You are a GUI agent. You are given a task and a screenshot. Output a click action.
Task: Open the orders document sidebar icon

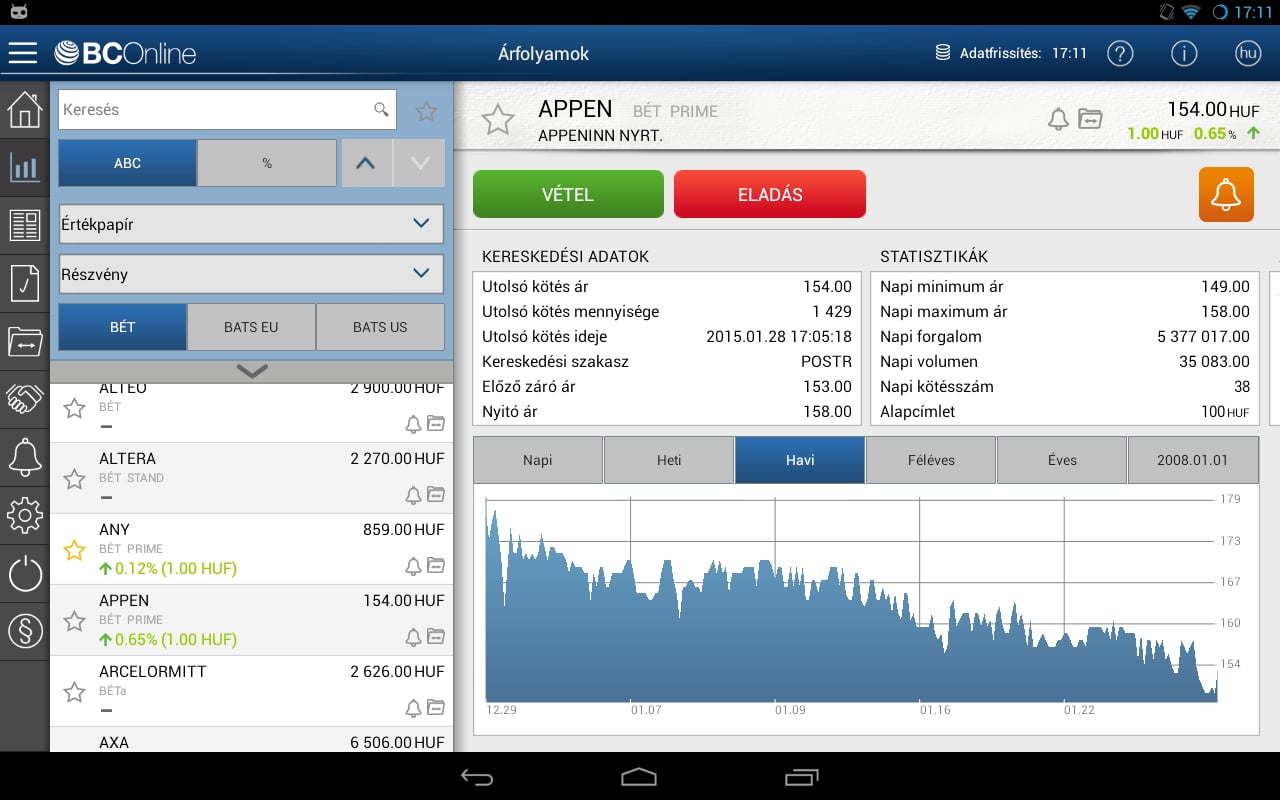24,283
